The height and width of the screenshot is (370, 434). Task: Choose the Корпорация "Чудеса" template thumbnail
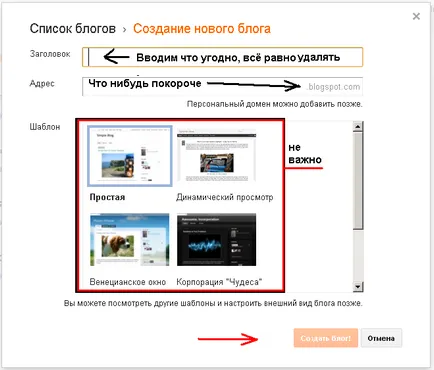(x=217, y=240)
